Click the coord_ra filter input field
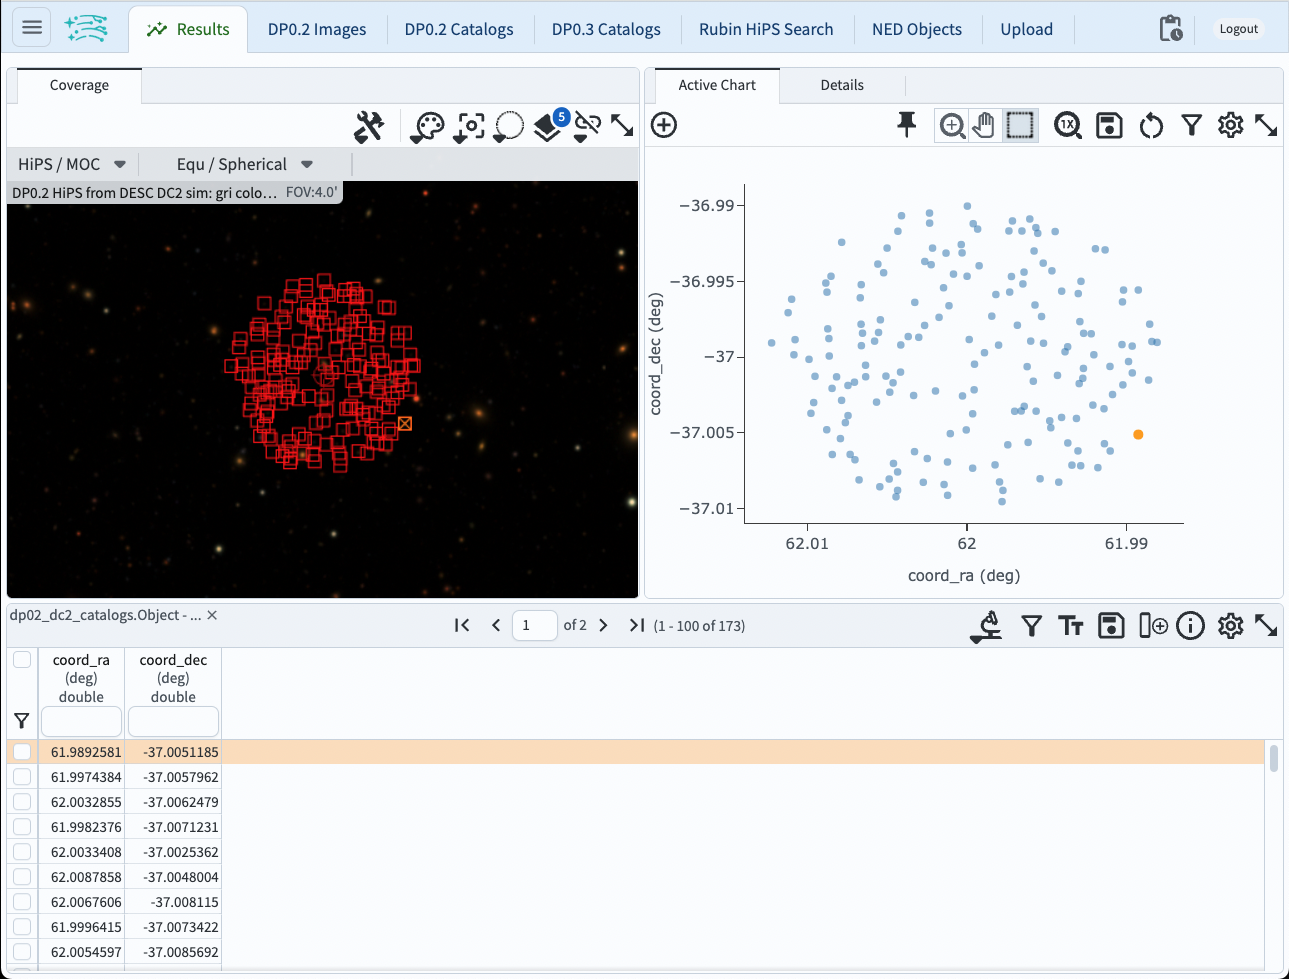 click(81, 721)
